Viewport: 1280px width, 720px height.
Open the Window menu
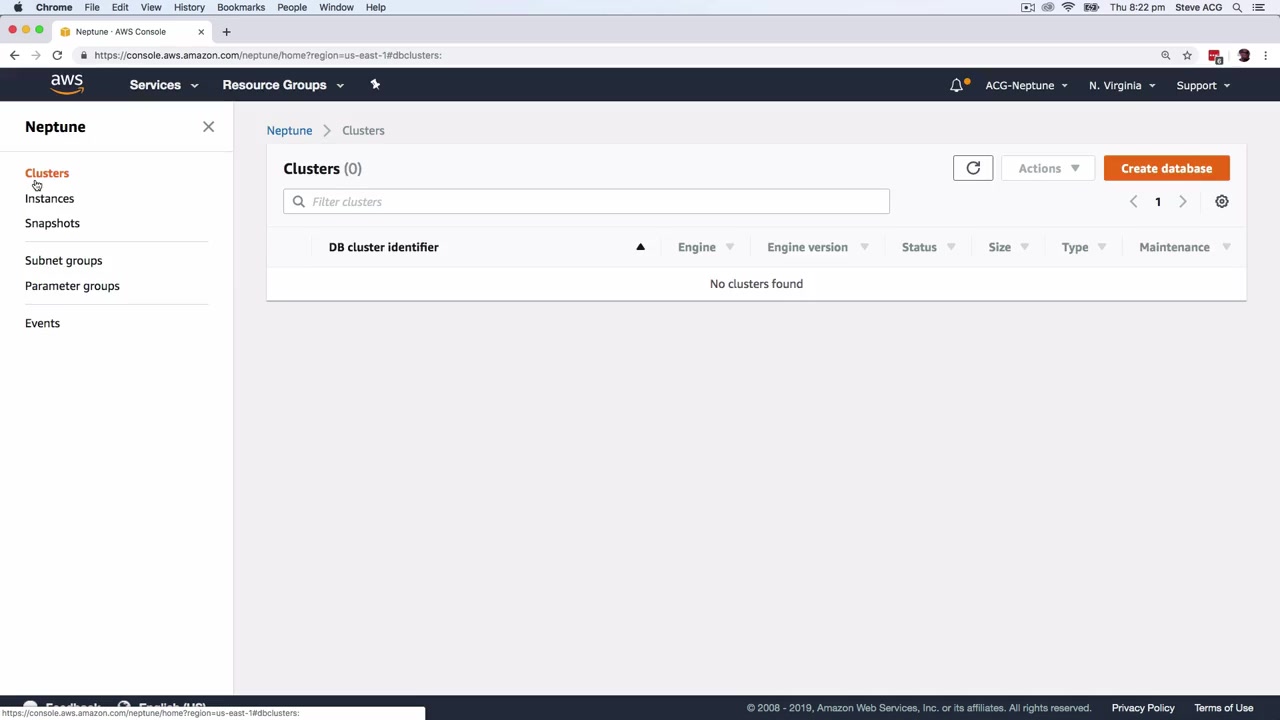point(336,7)
